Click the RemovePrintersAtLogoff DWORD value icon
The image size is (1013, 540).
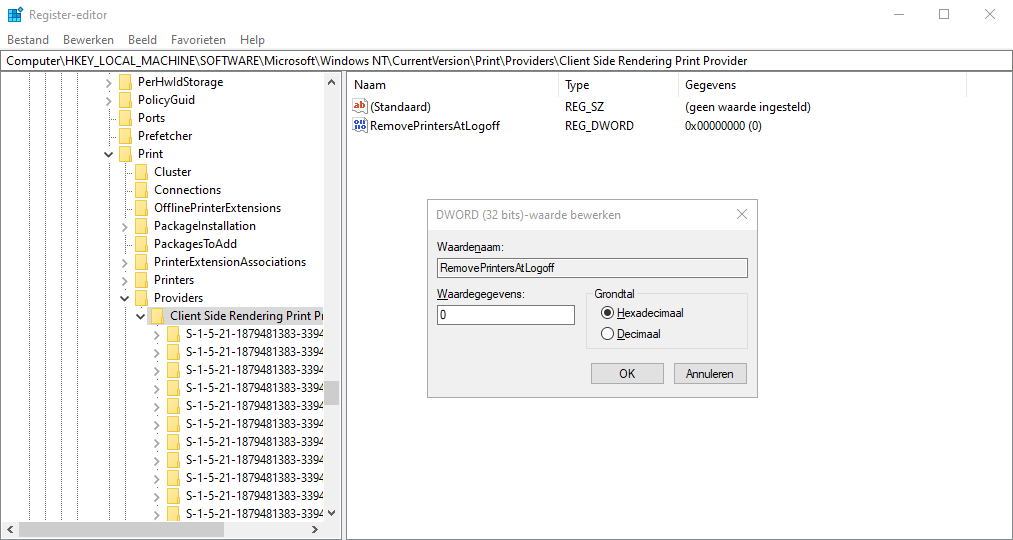coord(359,125)
